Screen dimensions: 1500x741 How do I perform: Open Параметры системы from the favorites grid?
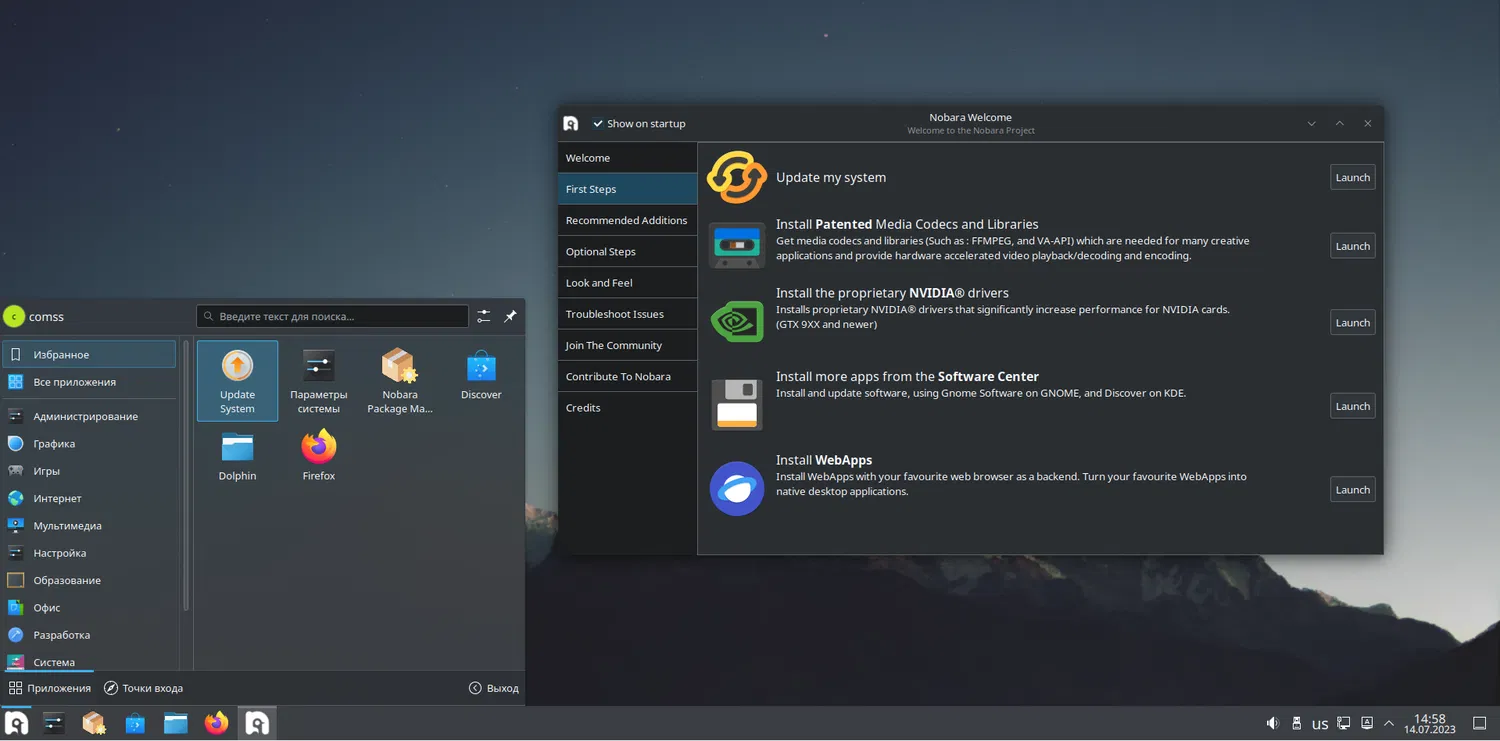(x=319, y=381)
